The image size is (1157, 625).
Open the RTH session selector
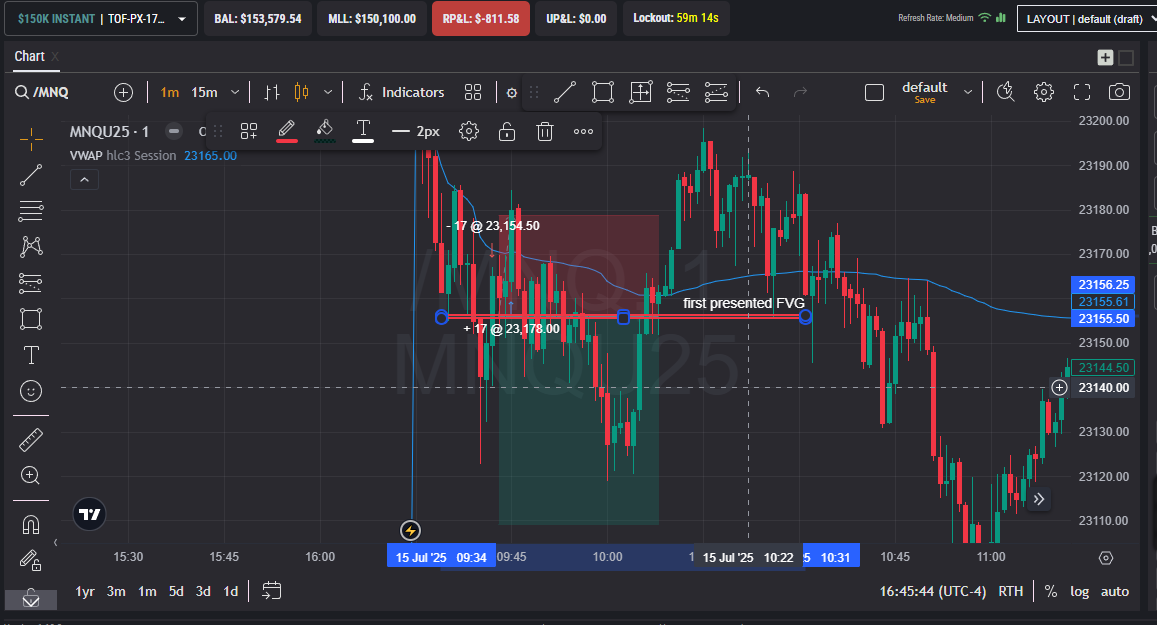[x=1010, y=591]
